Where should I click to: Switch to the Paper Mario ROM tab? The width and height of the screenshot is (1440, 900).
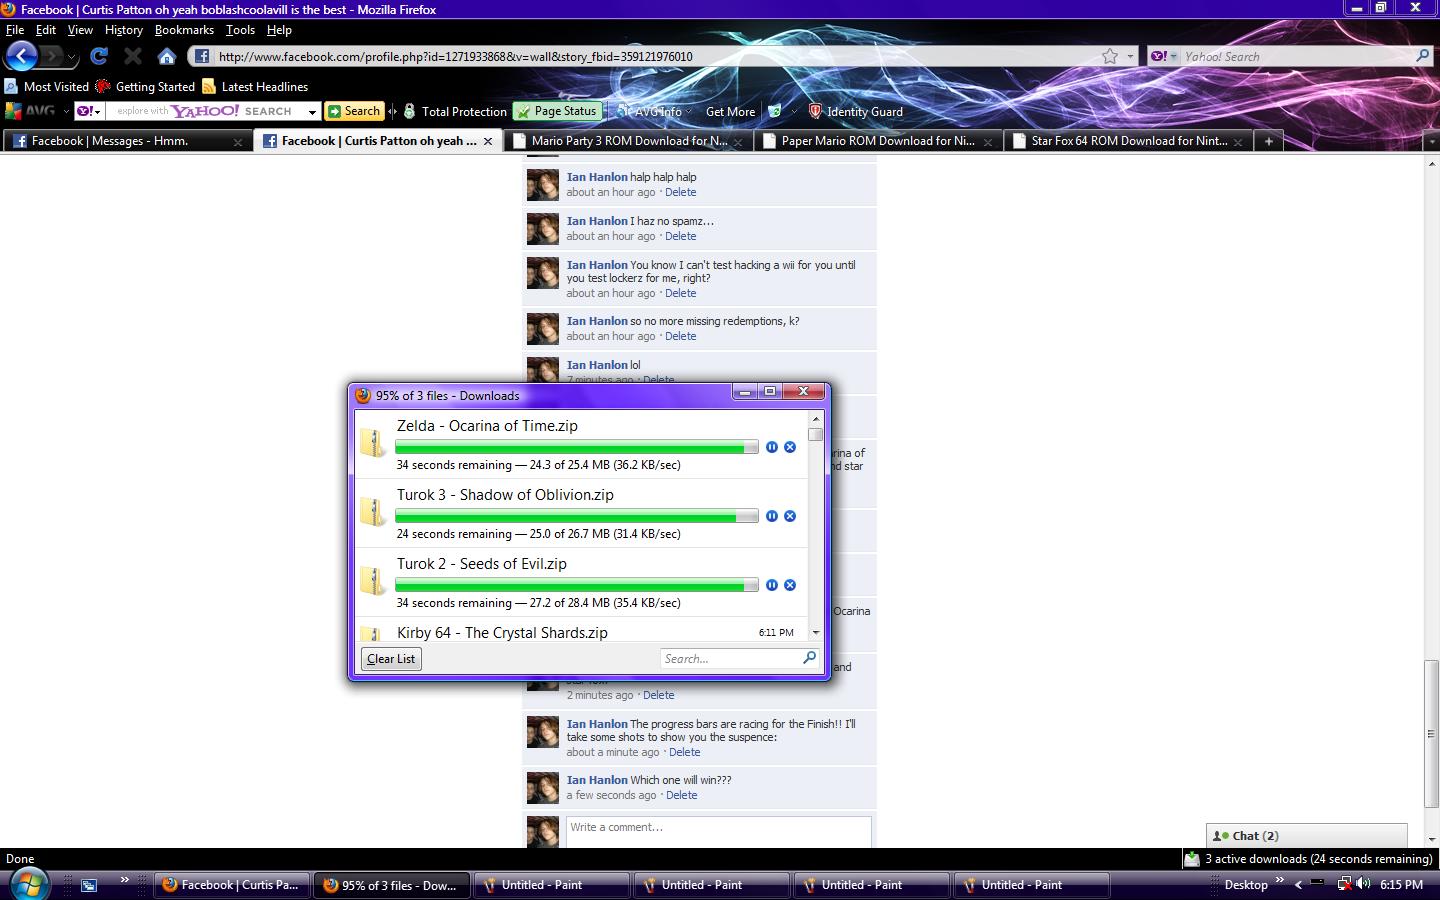[878, 141]
